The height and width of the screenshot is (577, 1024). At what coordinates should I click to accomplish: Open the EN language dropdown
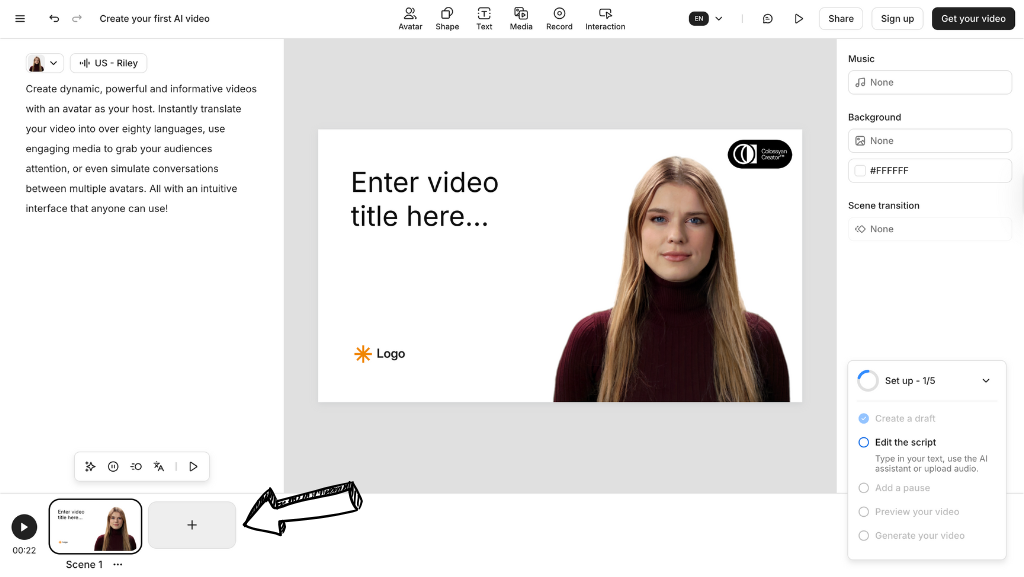click(706, 19)
